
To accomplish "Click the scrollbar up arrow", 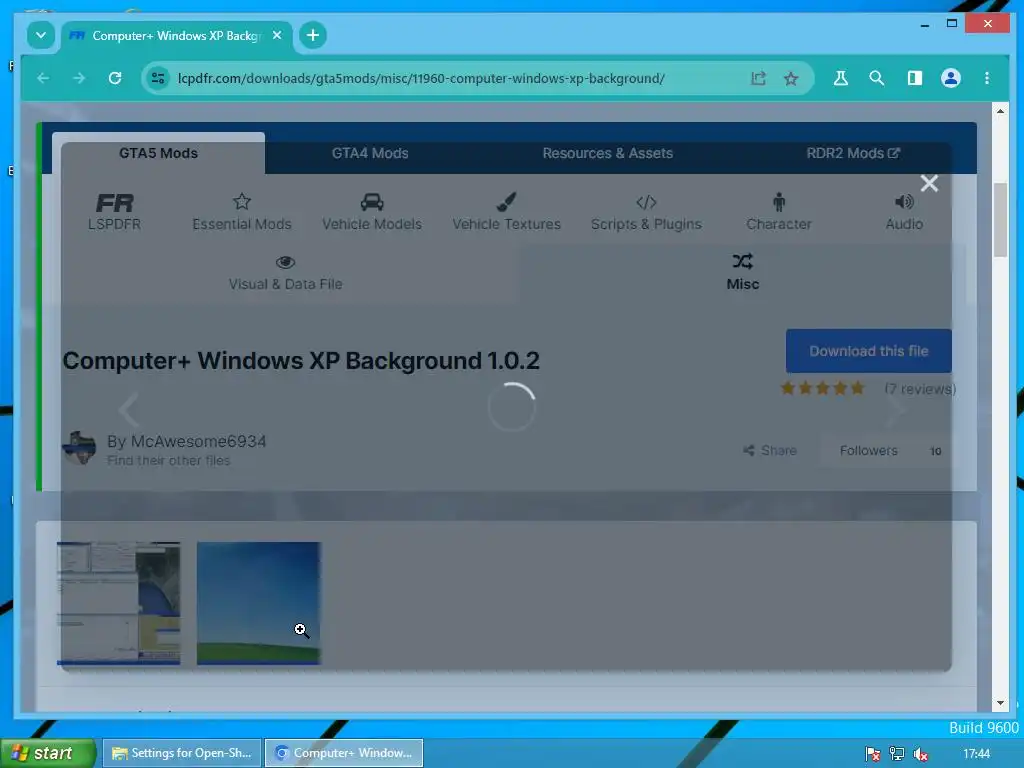I will pos(1000,111).
